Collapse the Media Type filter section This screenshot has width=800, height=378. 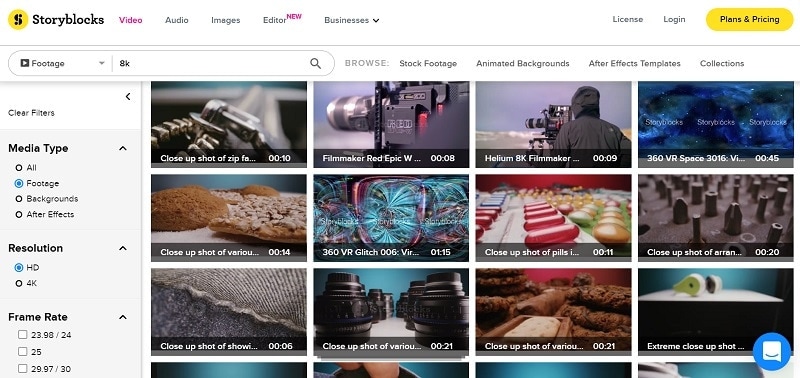[x=122, y=148]
